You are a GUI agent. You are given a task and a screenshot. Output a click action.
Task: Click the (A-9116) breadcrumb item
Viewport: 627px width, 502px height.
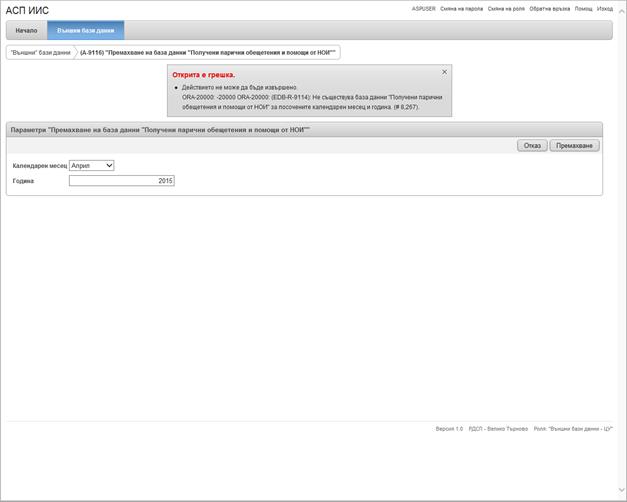pos(207,52)
